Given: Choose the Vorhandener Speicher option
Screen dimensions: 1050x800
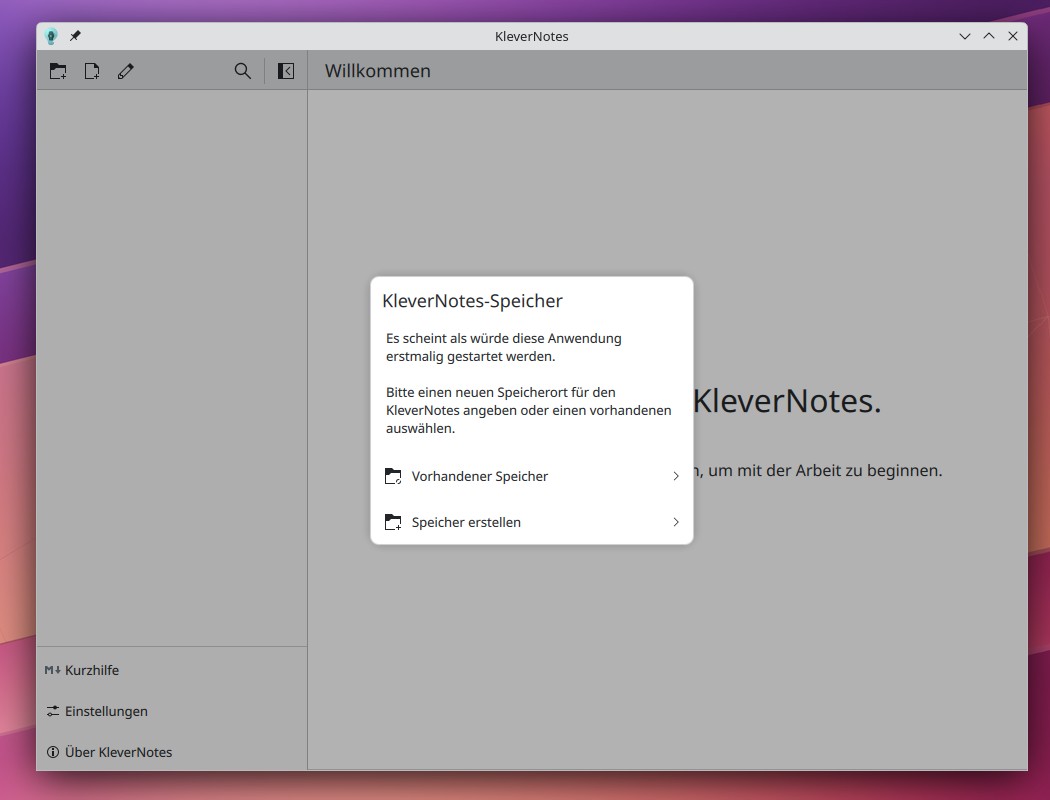Looking at the screenshot, I should point(480,476).
